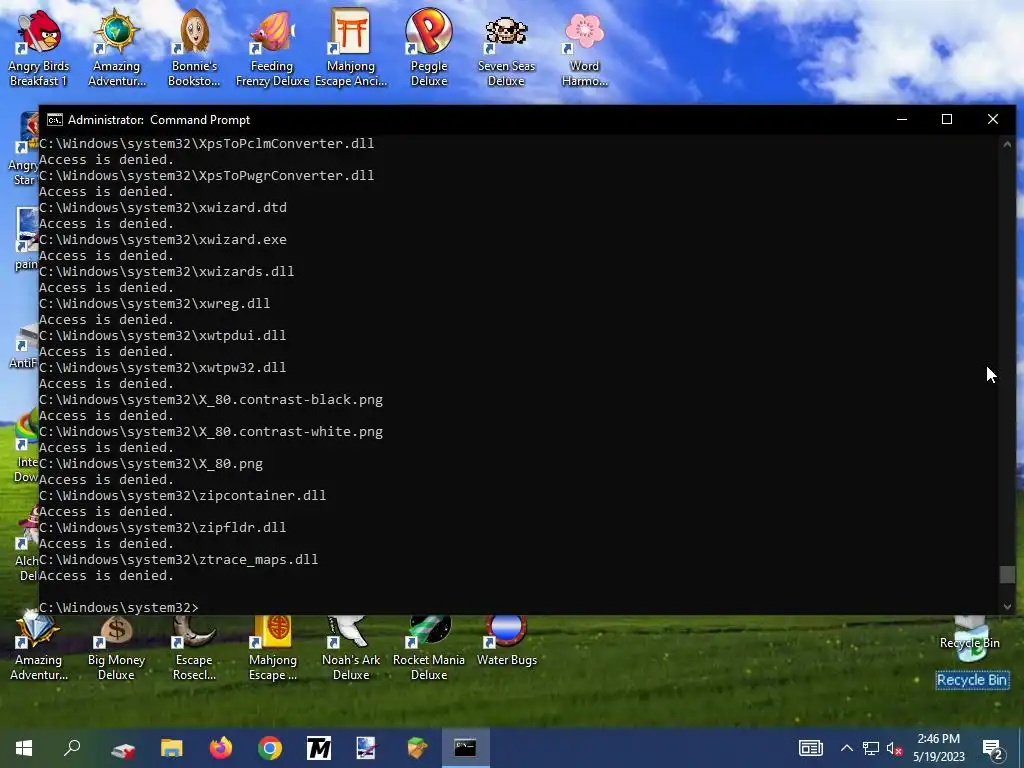Open the grass block taskbar app

coord(417,748)
